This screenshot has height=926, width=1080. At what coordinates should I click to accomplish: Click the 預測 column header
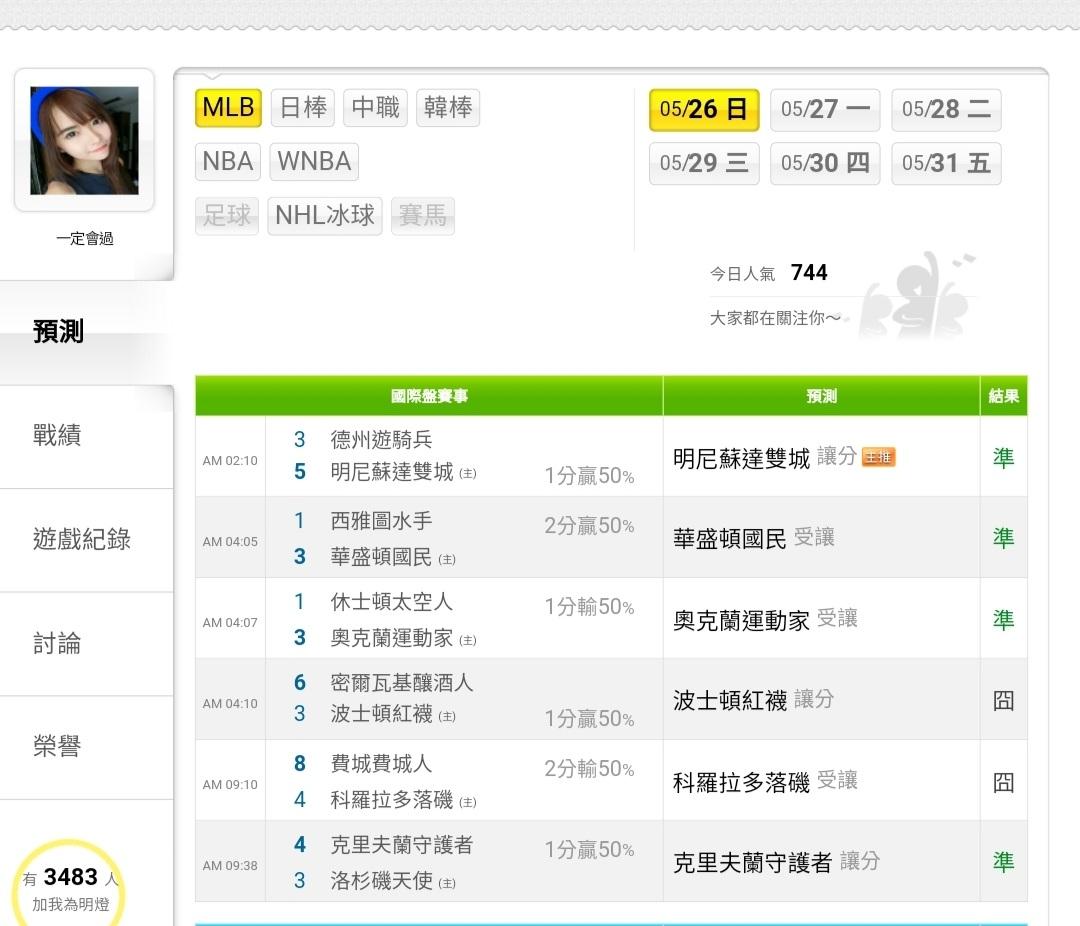[822, 396]
